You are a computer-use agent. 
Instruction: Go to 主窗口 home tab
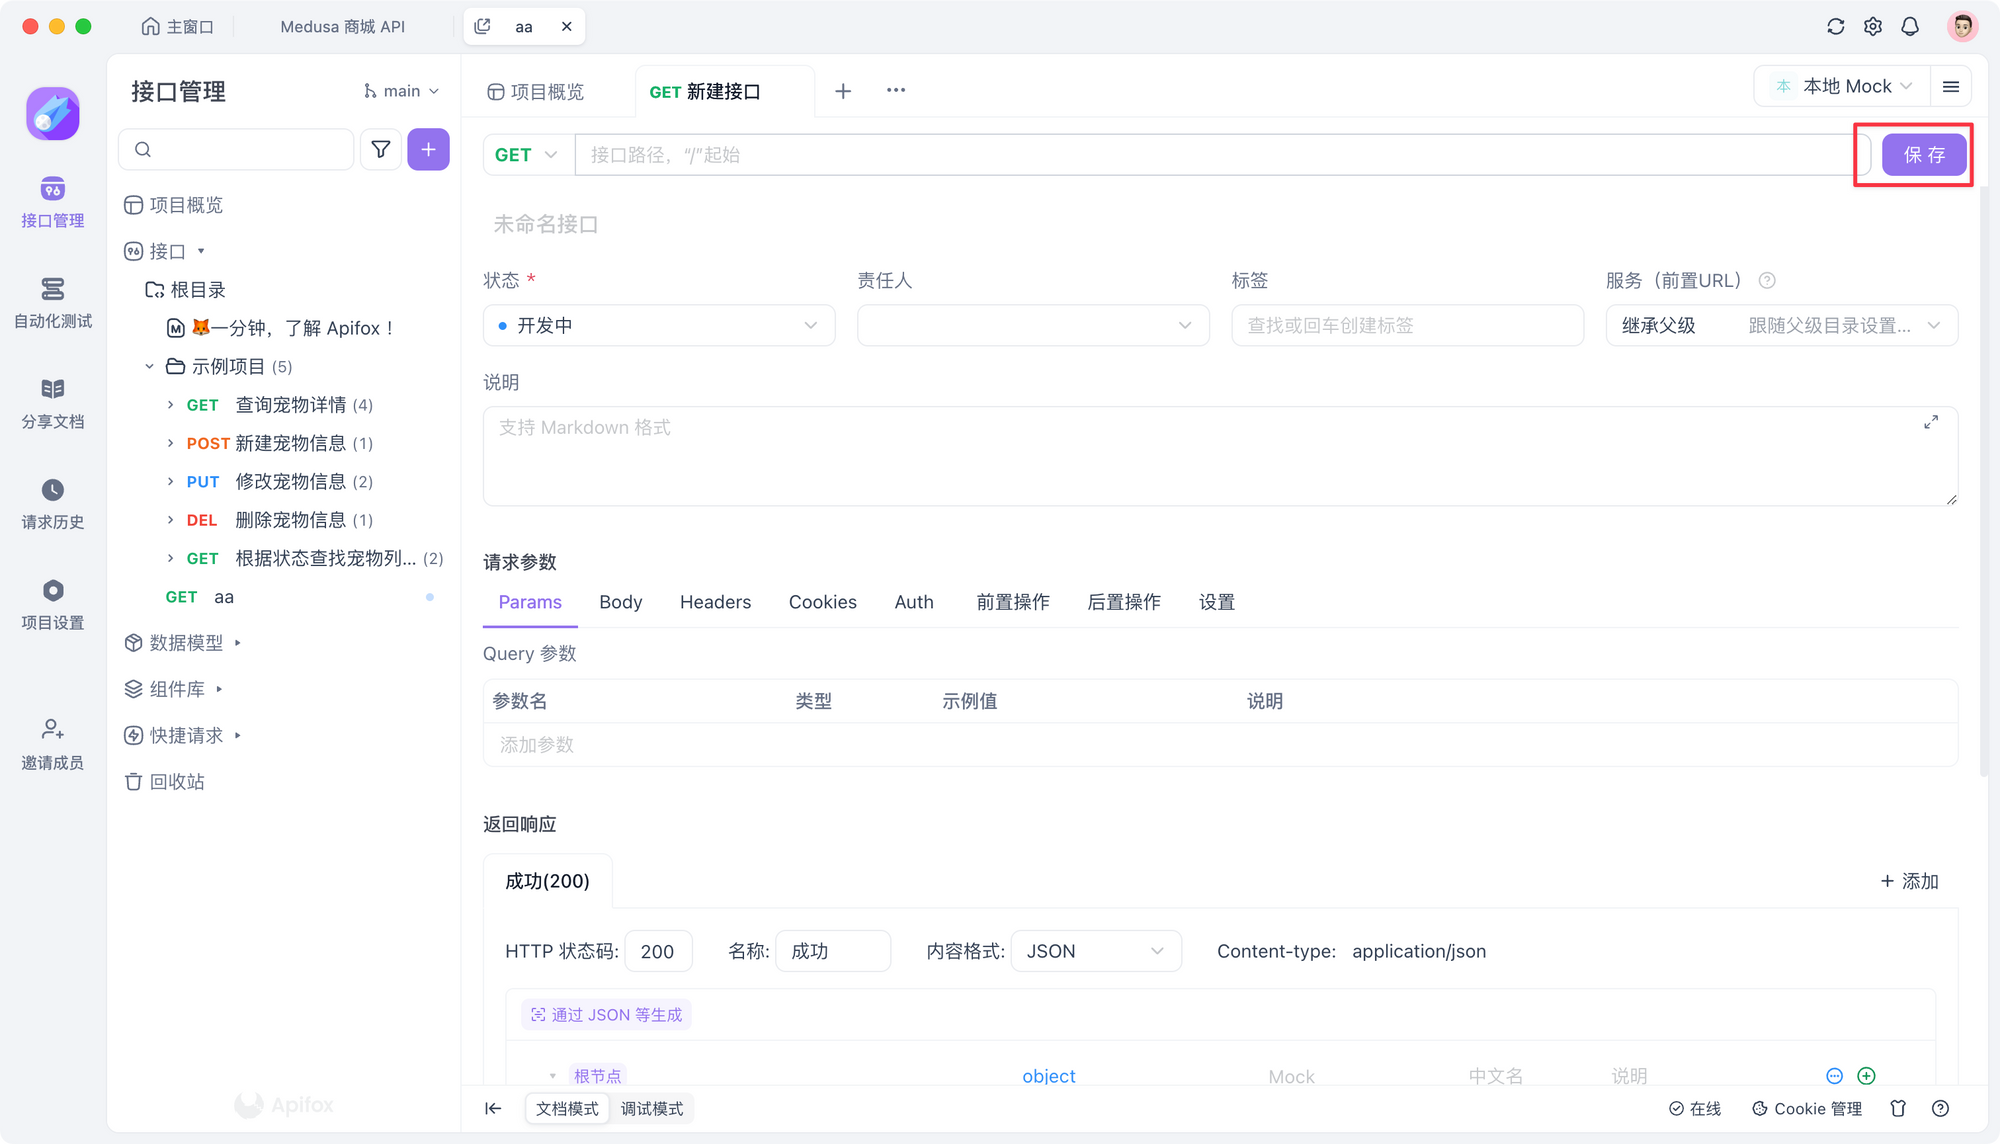pos(177,27)
